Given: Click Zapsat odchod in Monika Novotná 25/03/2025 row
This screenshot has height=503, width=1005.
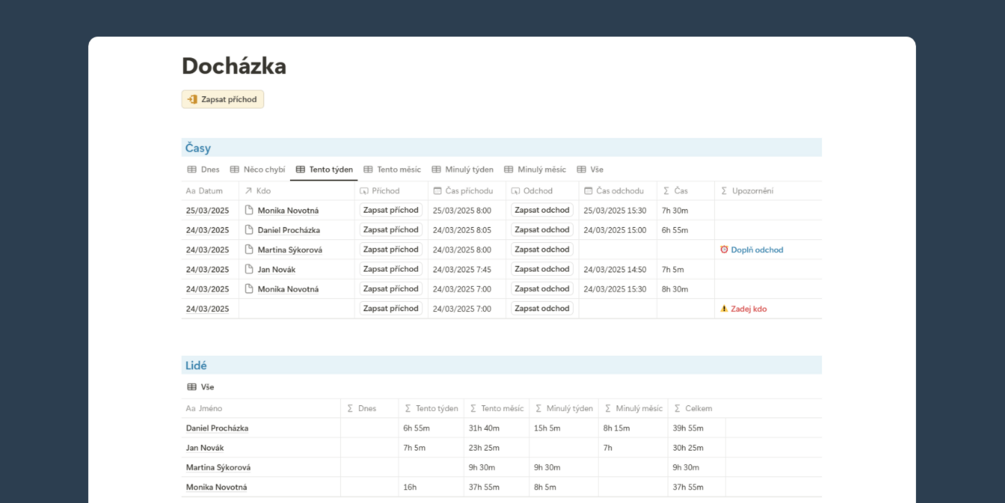Looking at the screenshot, I should tap(542, 210).
